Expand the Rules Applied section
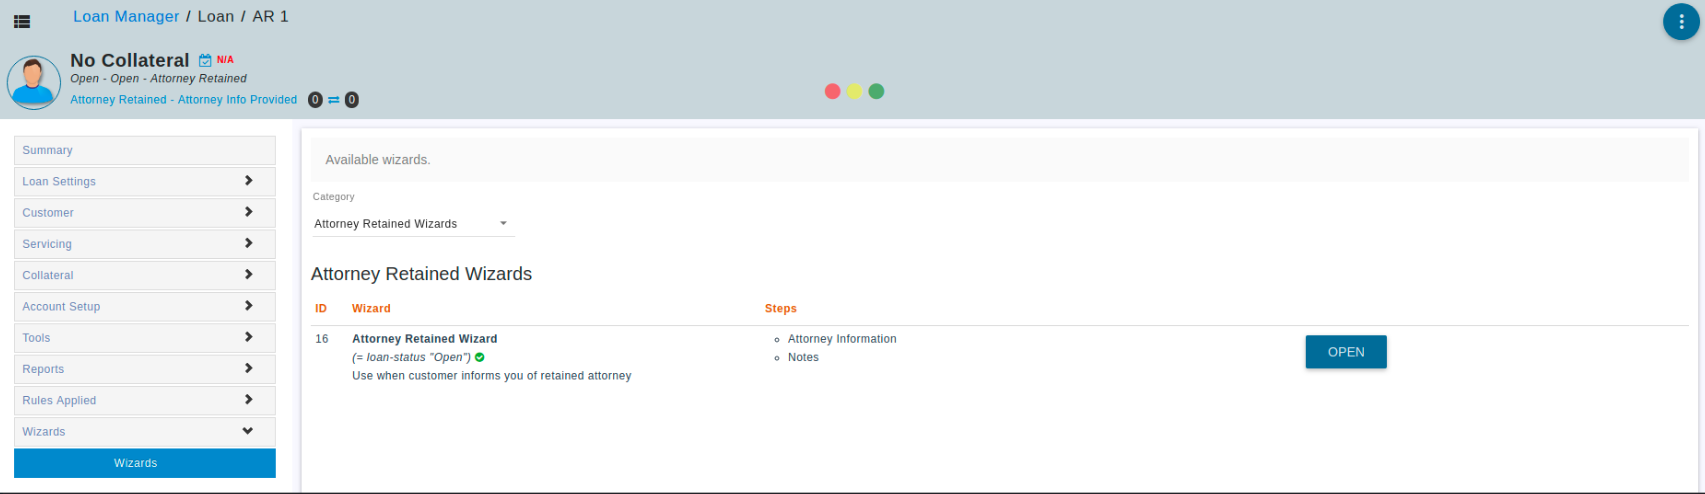Image resolution: width=1705 pixels, height=494 pixels. tap(145, 400)
